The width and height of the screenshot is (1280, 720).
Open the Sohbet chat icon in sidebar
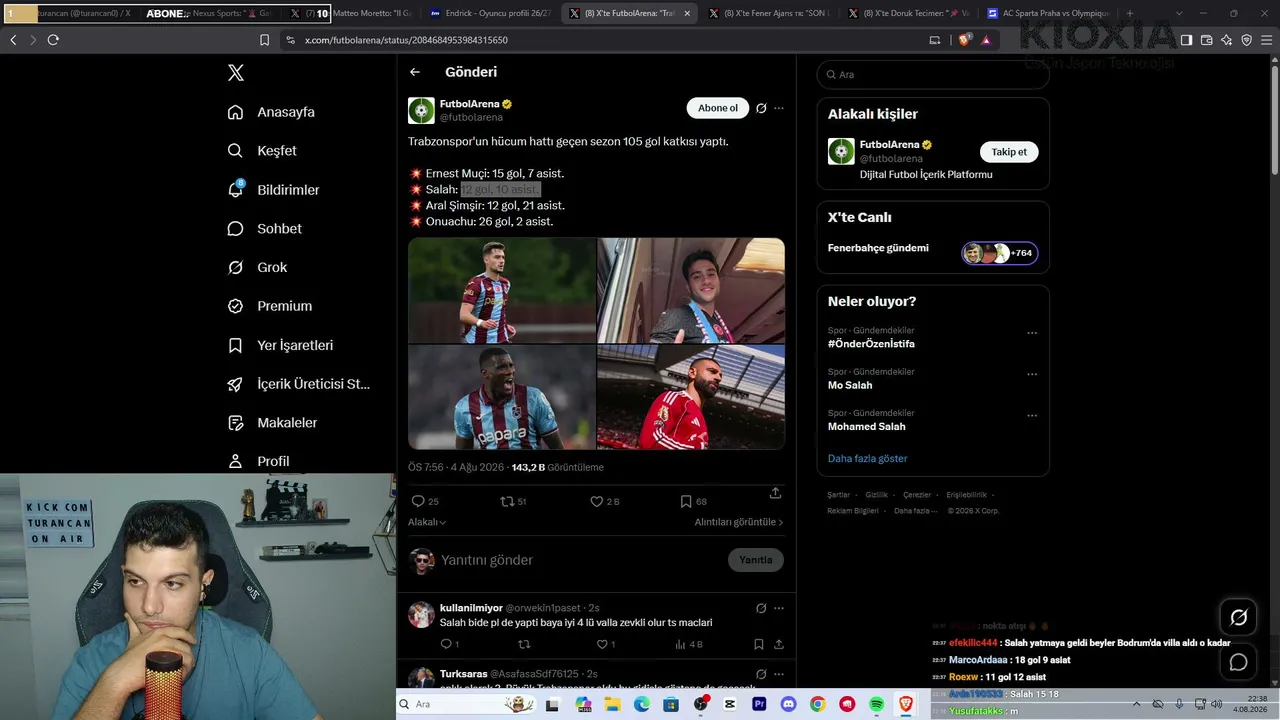click(x=236, y=228)
